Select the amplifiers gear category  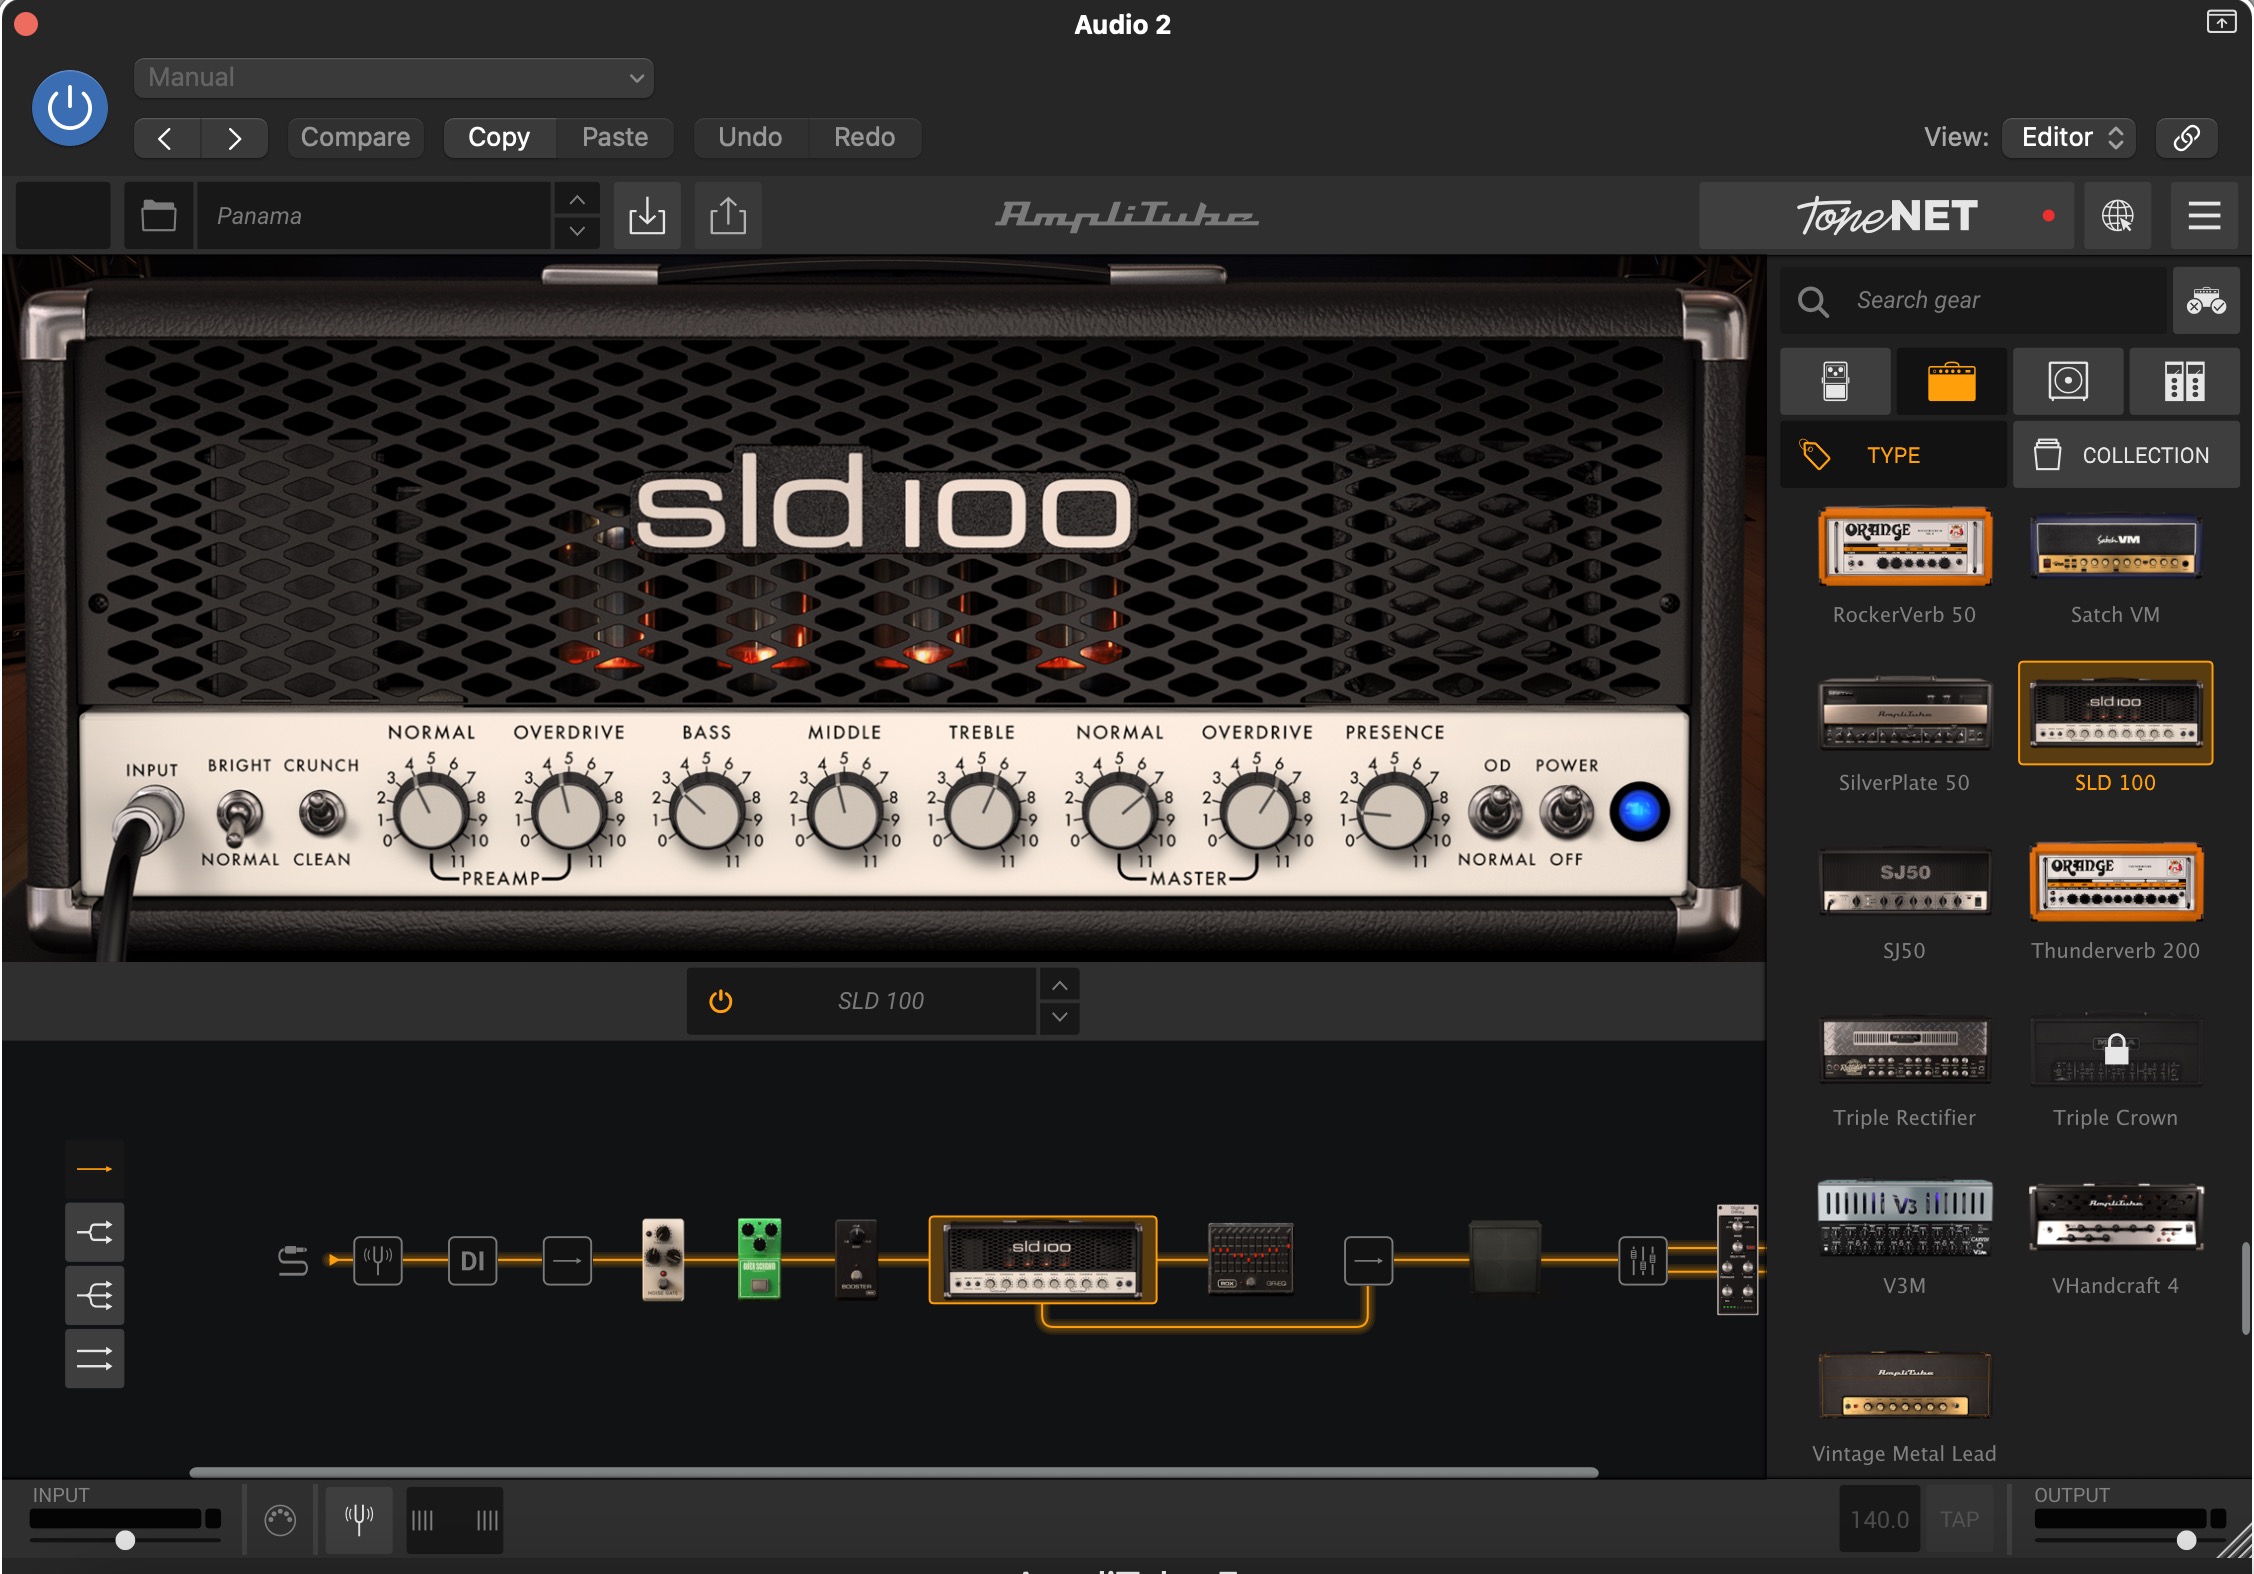1951,381
